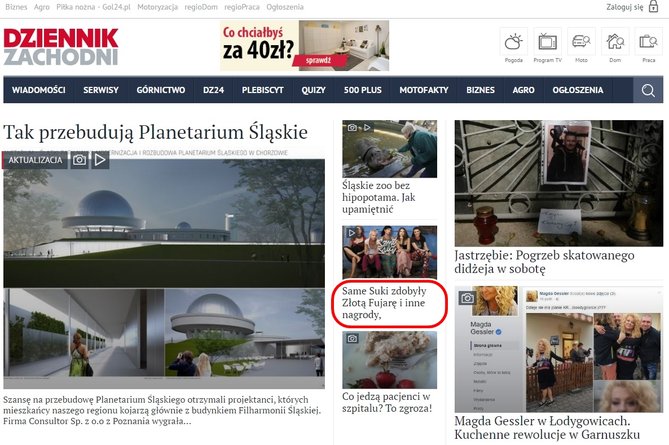Click the Zaloguj się login link

(x=625, y=7)
